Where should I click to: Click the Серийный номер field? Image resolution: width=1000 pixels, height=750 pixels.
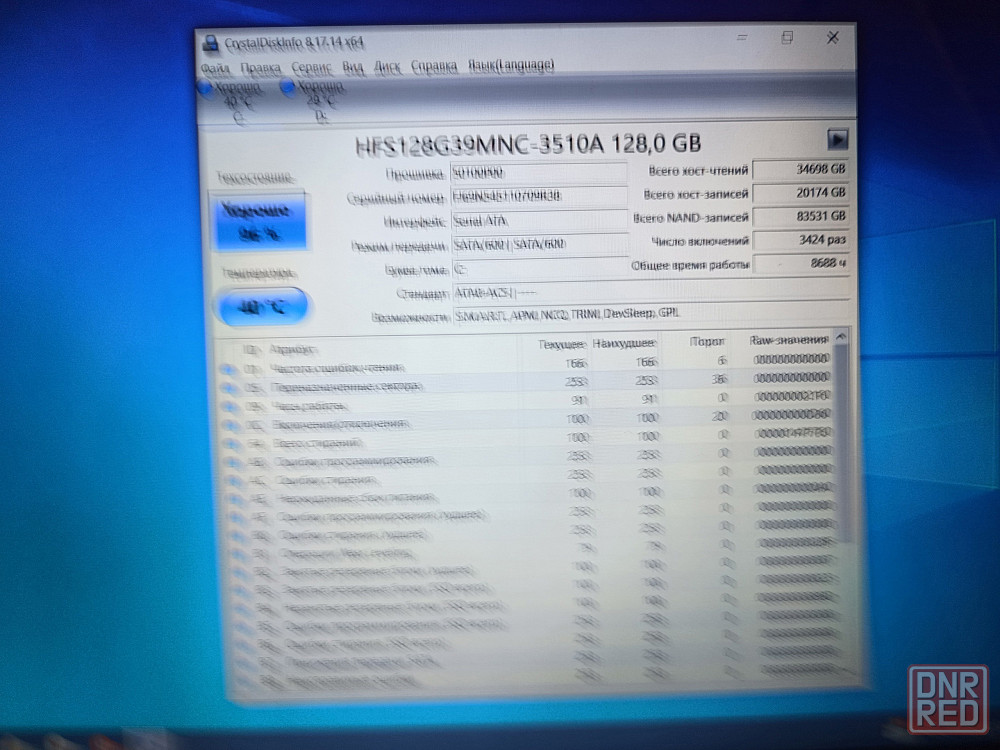click(539, 196)
